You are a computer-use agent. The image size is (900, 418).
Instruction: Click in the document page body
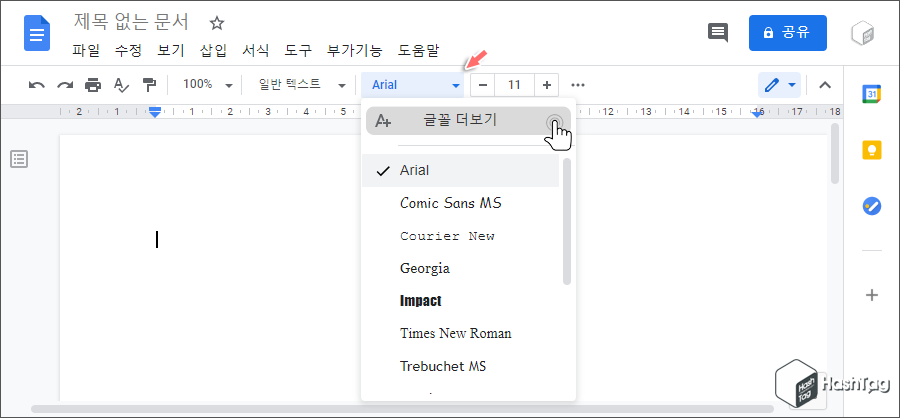210,268
